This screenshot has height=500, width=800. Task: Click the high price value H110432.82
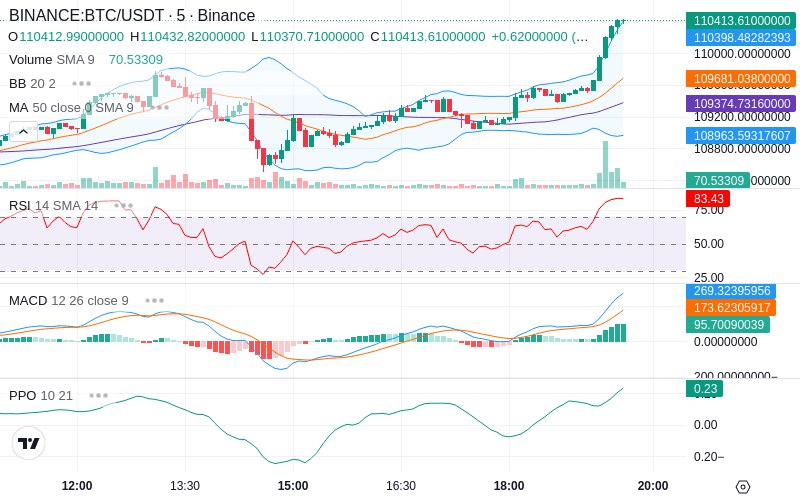point(188,37)
